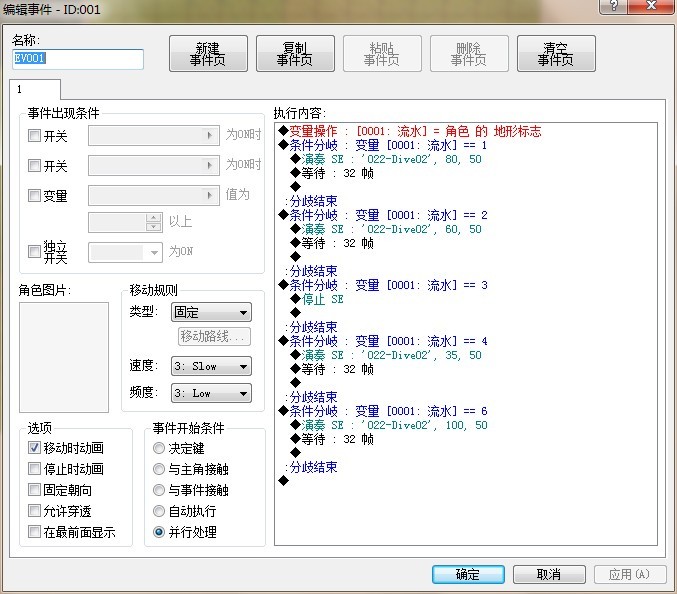Cancel the dialog with 取消
Image resolution: width=677 pixels, height=594 pixels.
pos(549,574)
